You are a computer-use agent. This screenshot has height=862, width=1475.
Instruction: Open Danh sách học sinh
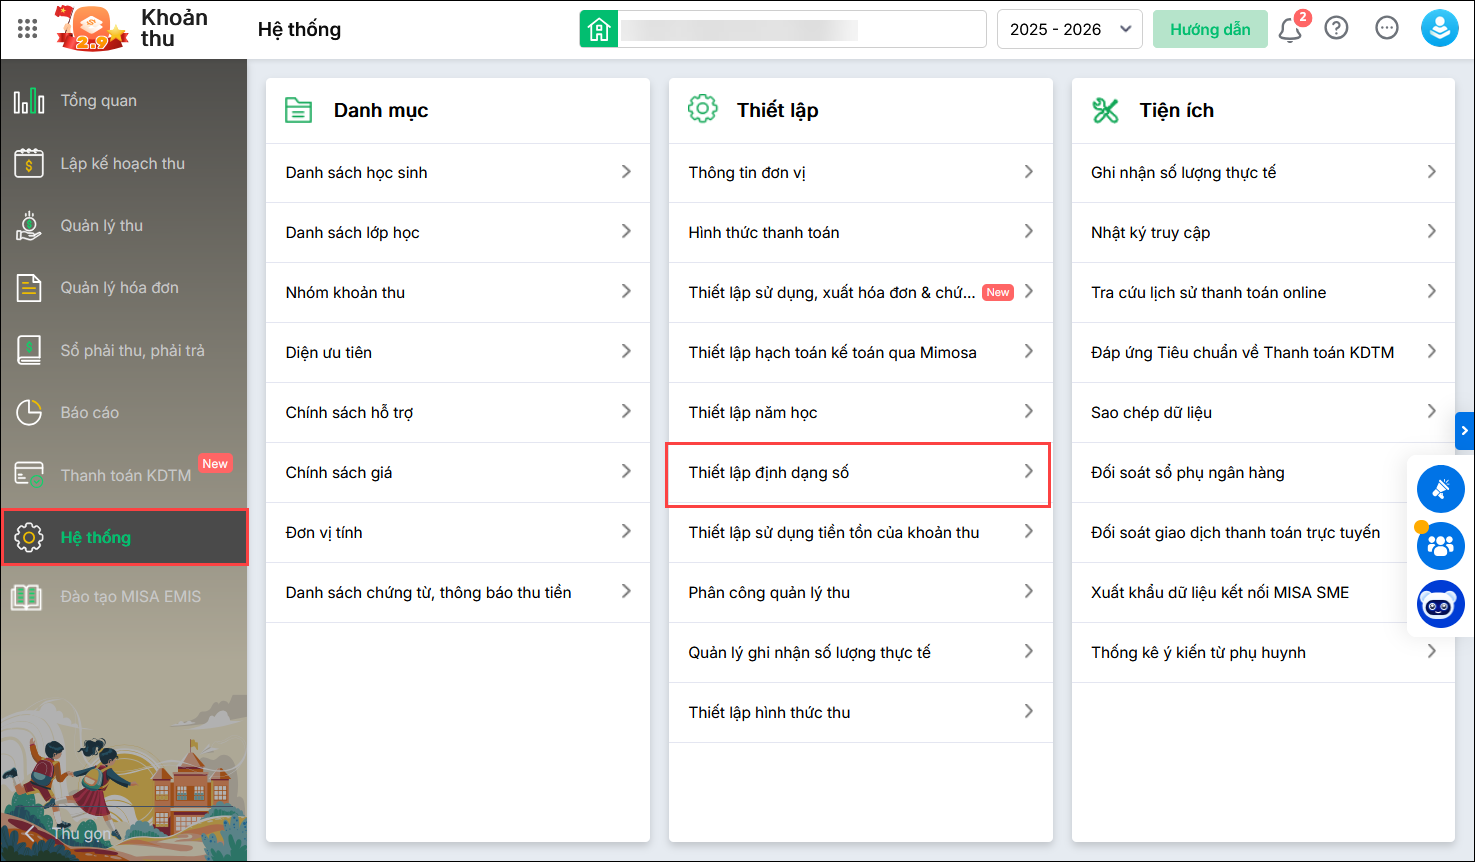[x=457, y=173]
